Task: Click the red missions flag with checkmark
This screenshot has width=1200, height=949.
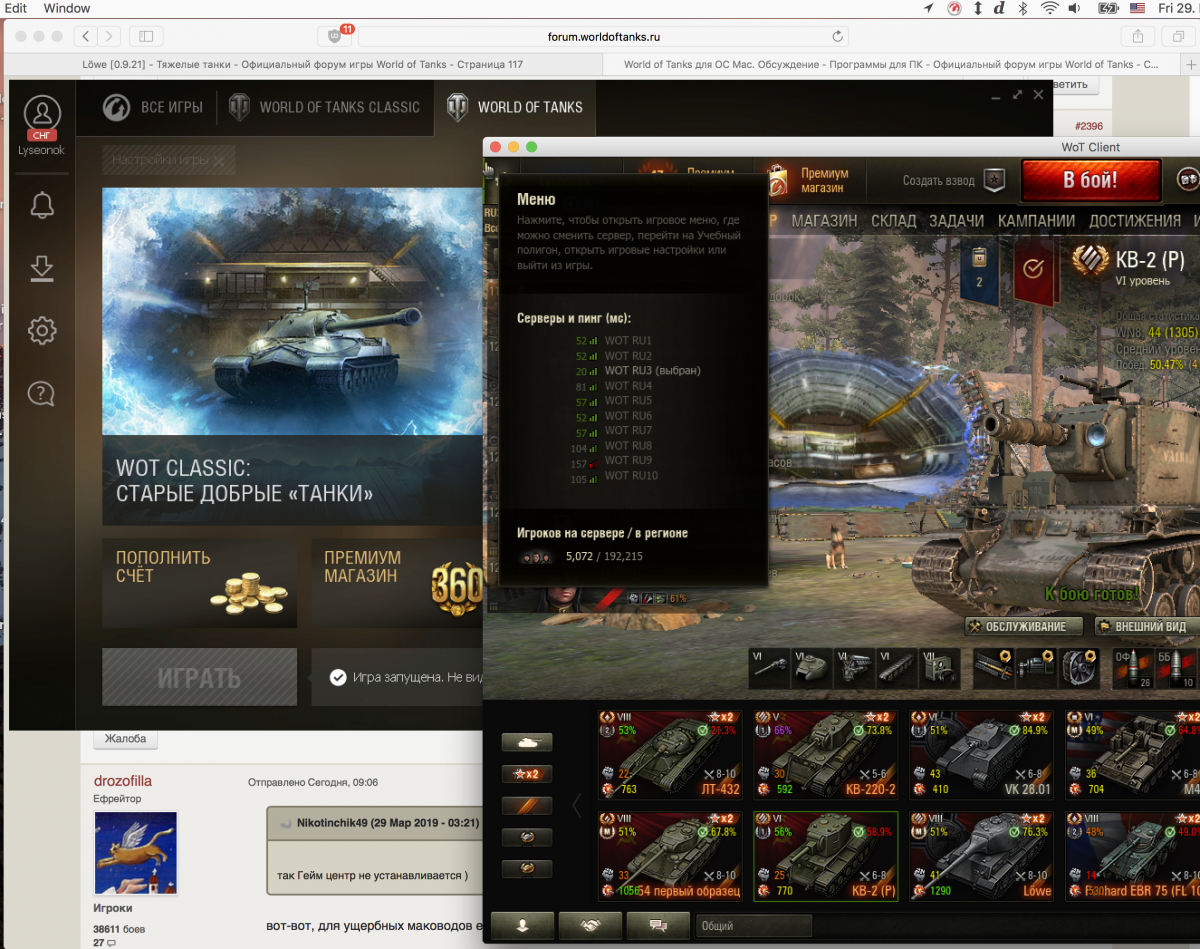Action: (x=1034, y=272)
